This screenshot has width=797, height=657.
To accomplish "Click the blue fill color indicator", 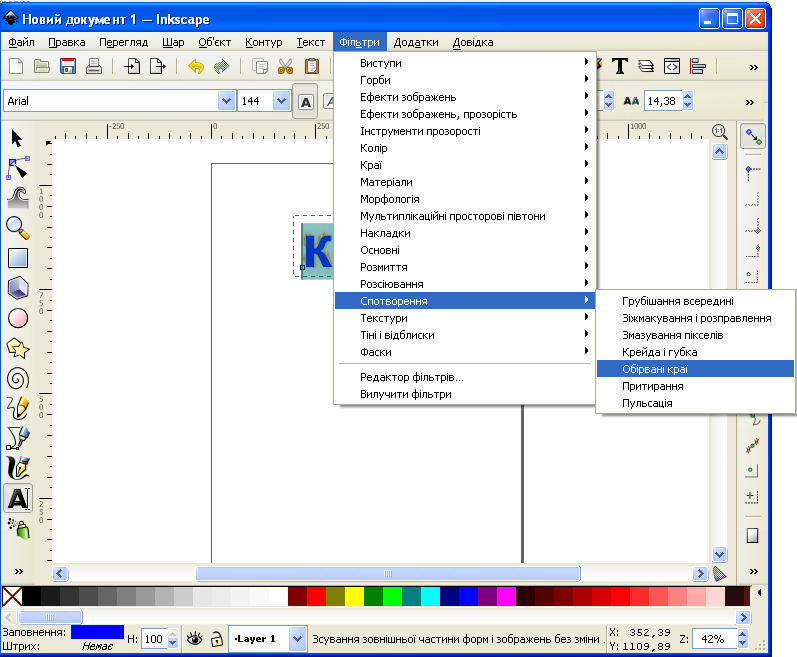I will [x=97, y=632].
